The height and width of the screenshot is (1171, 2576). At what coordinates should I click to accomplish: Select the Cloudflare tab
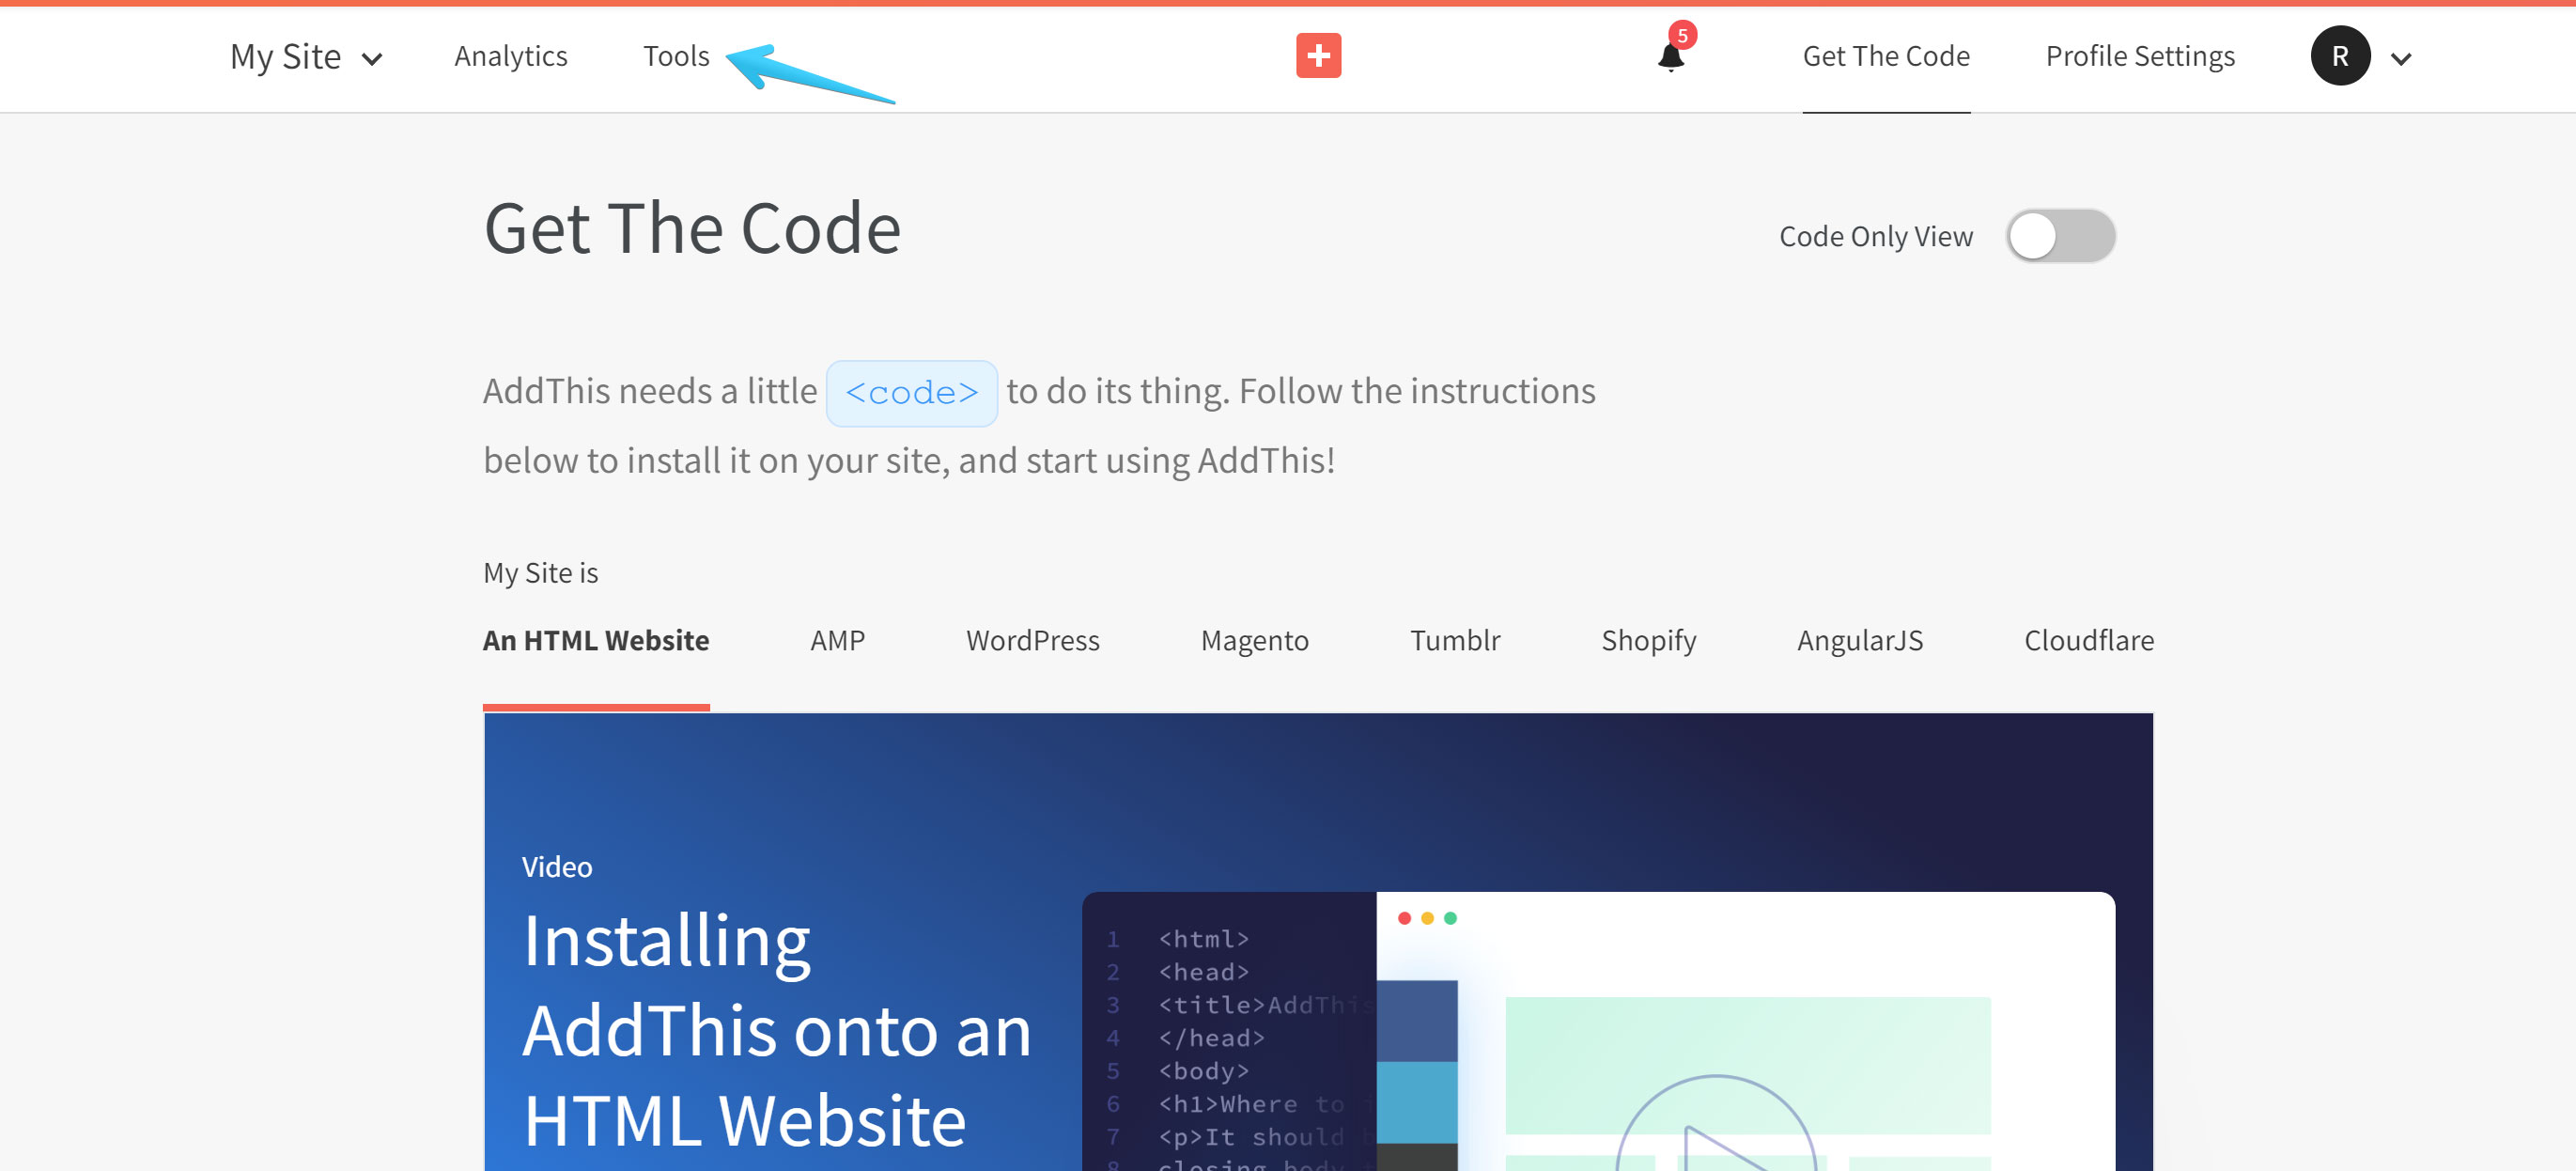(x=2088, y=640)
